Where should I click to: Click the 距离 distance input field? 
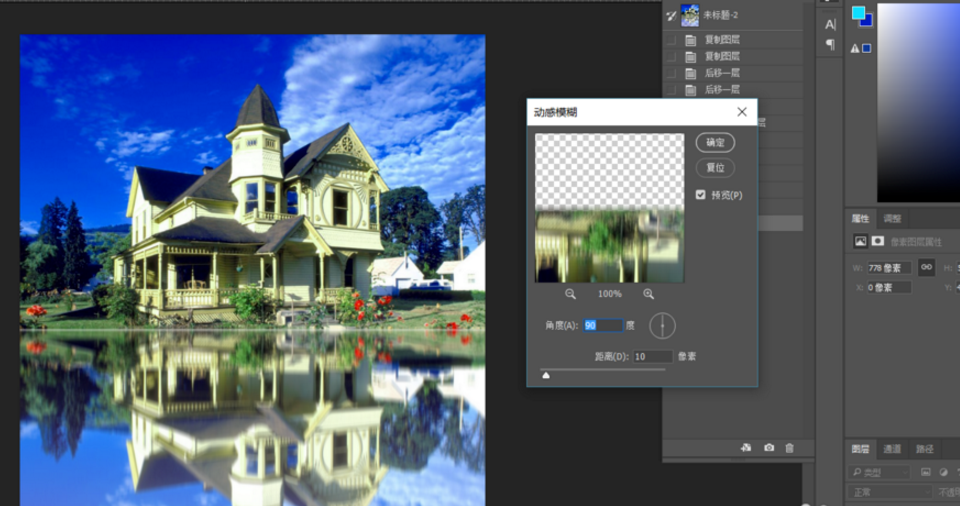pyautogui.click(x=652, y=356)
